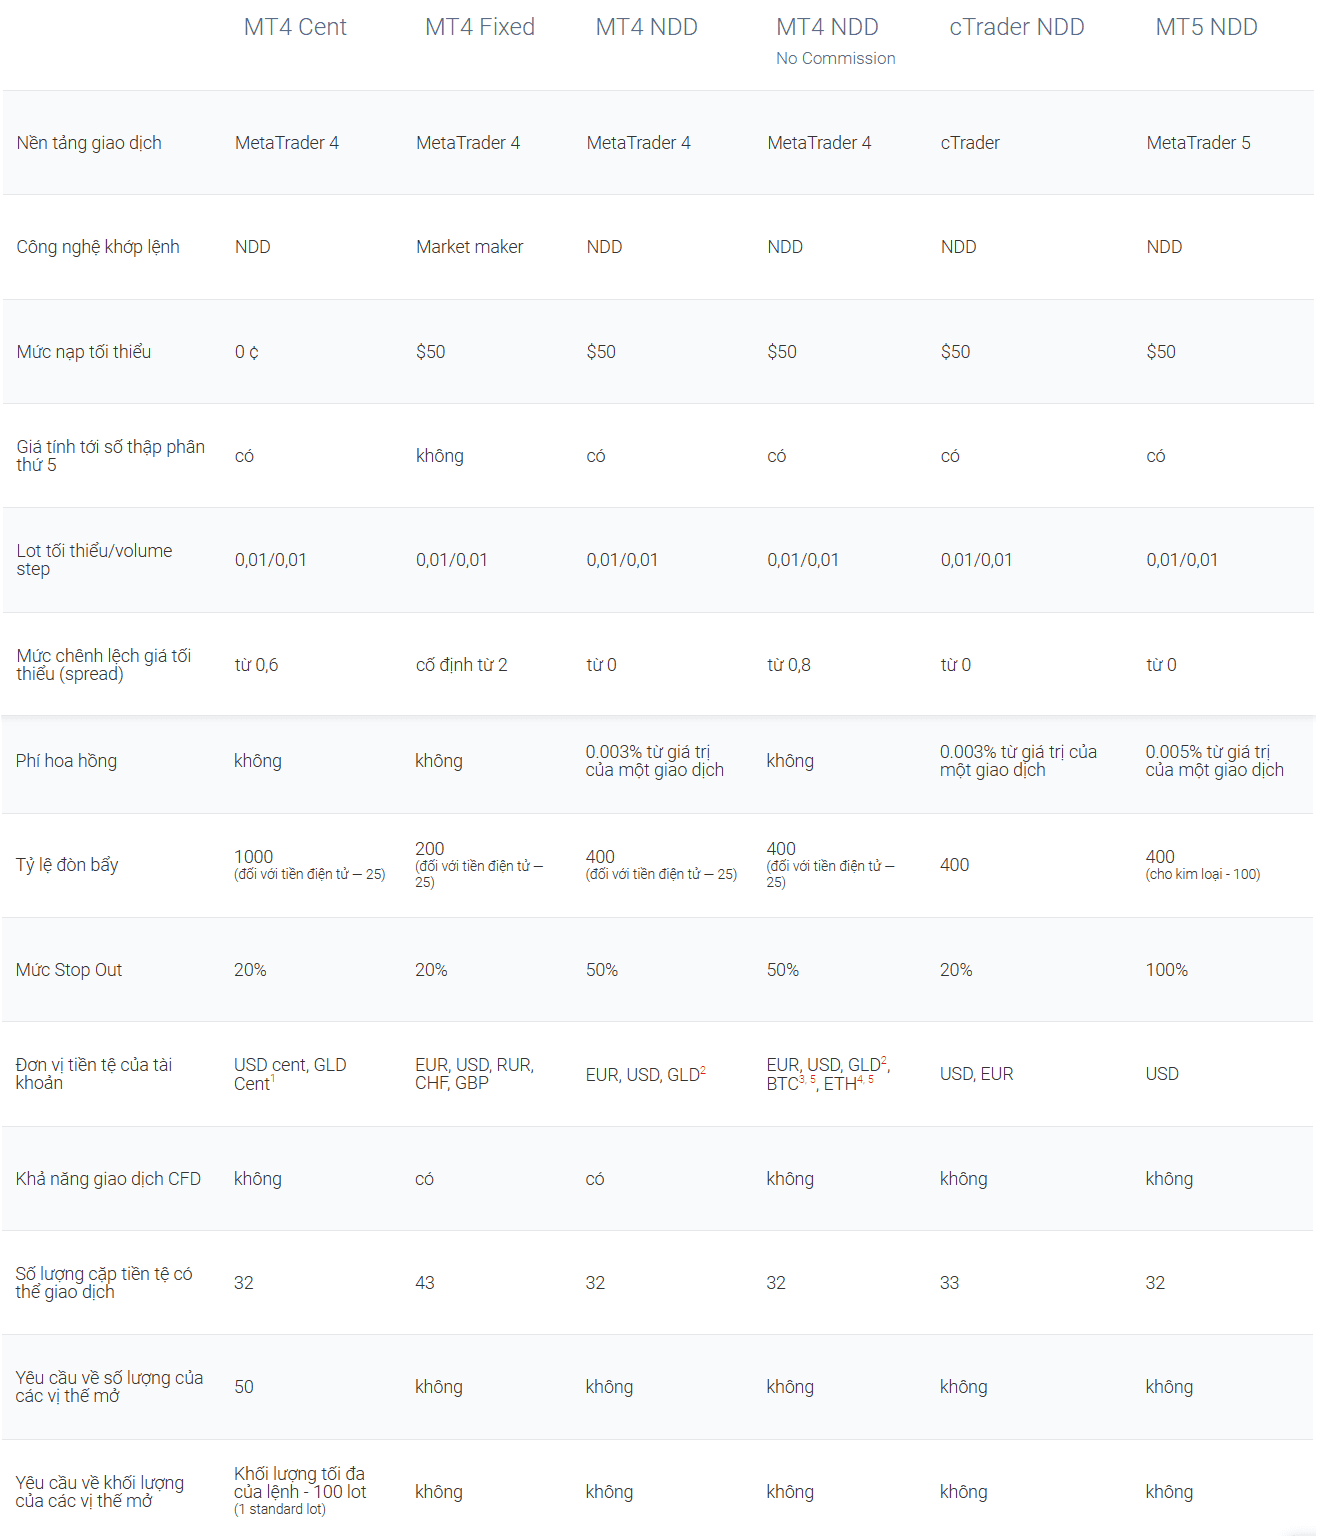This screenshot has width=1320, height=1537.
Task: Click the "Phí hoa hồng" row label
Action: (x=66, y=761)
